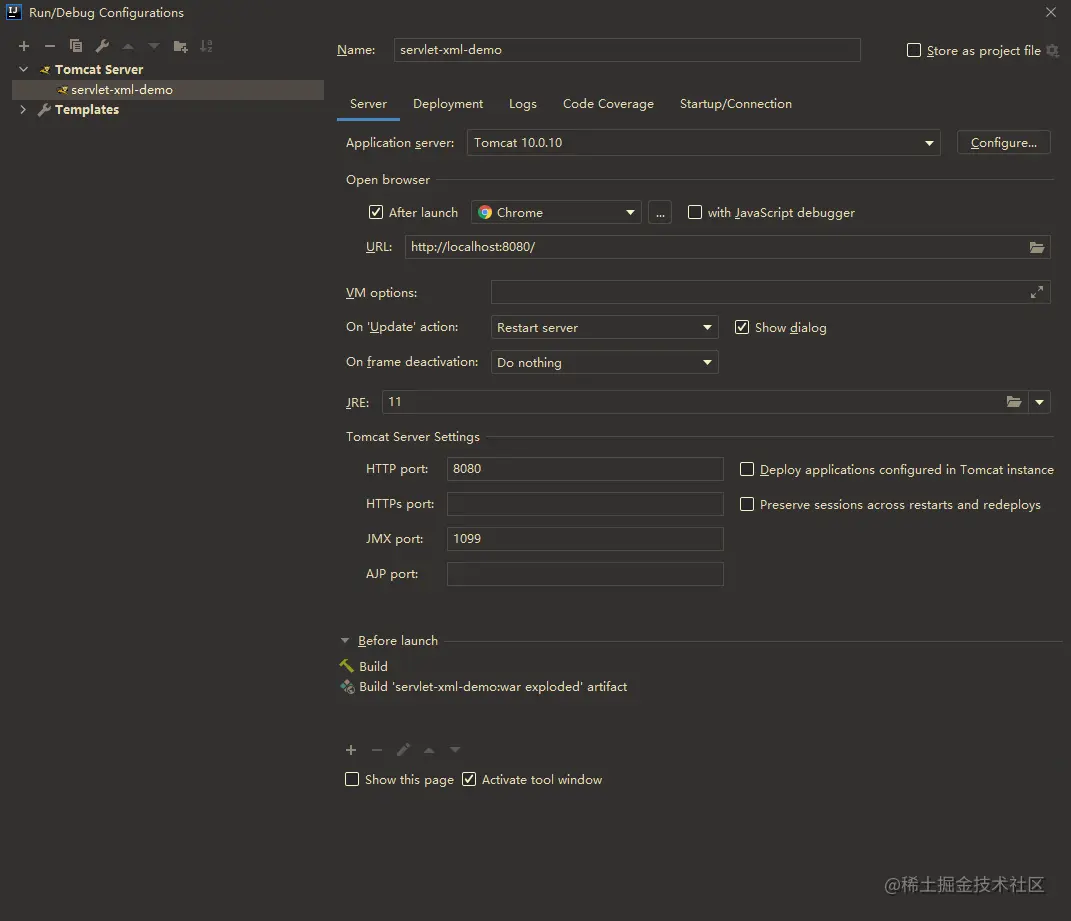Uncheck After launch in Open browser
1071x921 pixels.
tap(376, 212)
